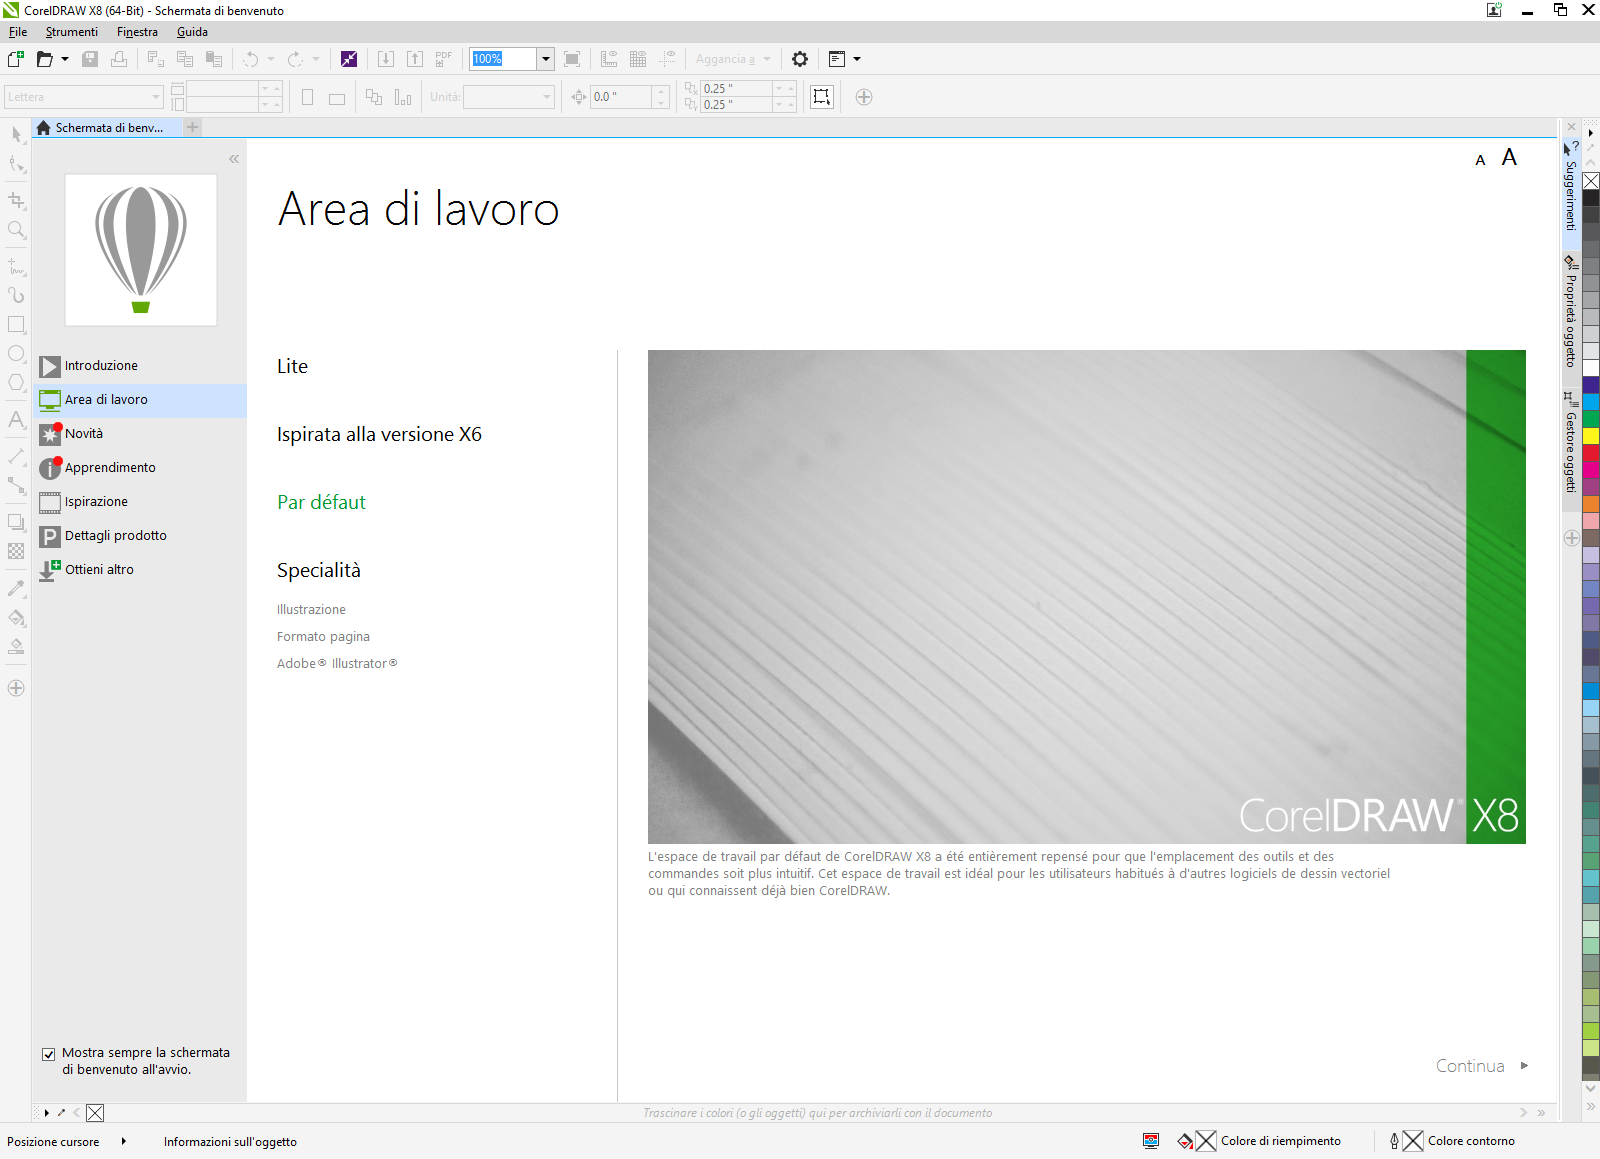Viewport: 1600px width, 1159px height.
Task: Choose the Lite workspace
Action: [x=292, y=366]
